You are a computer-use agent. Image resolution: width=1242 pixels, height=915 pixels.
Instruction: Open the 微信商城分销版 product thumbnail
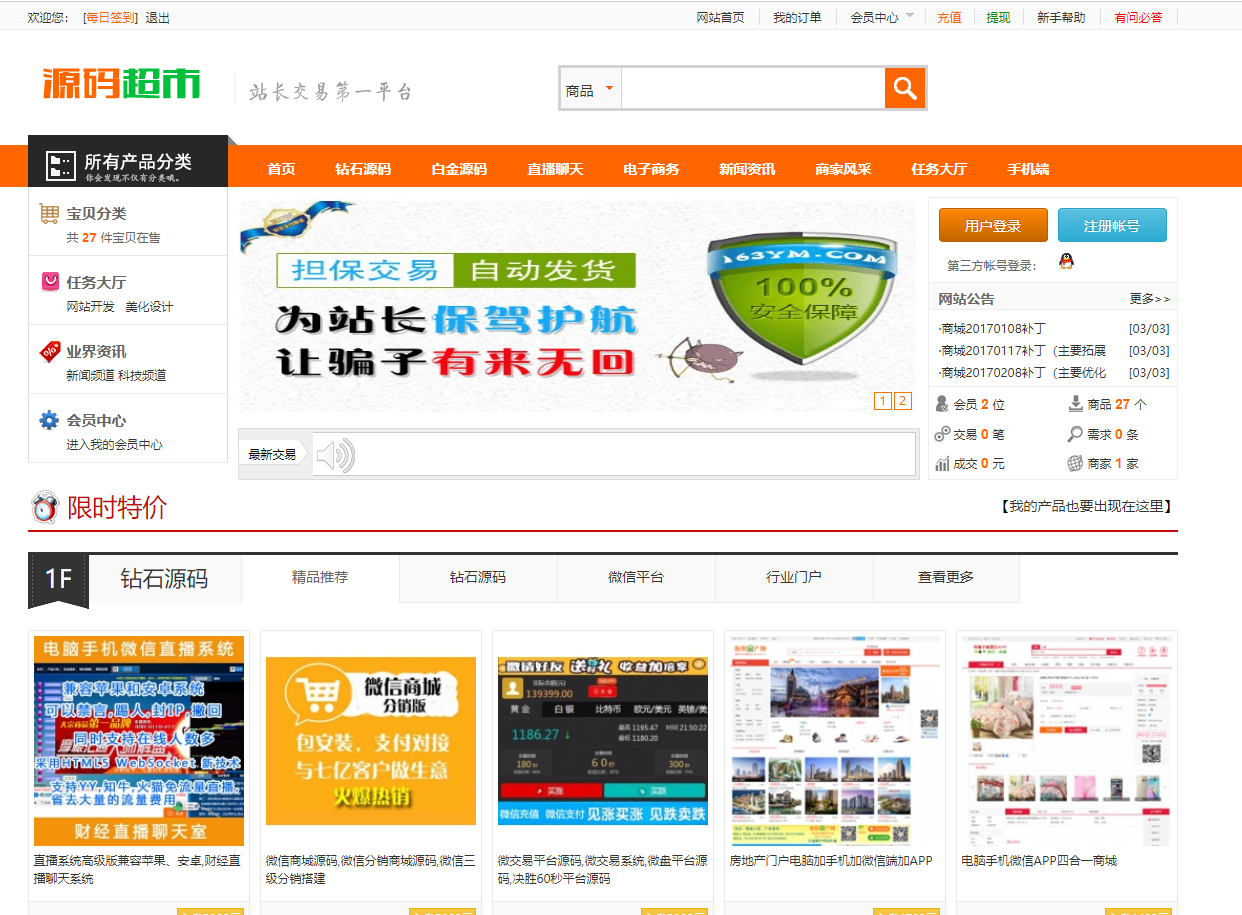coord(371,741)
